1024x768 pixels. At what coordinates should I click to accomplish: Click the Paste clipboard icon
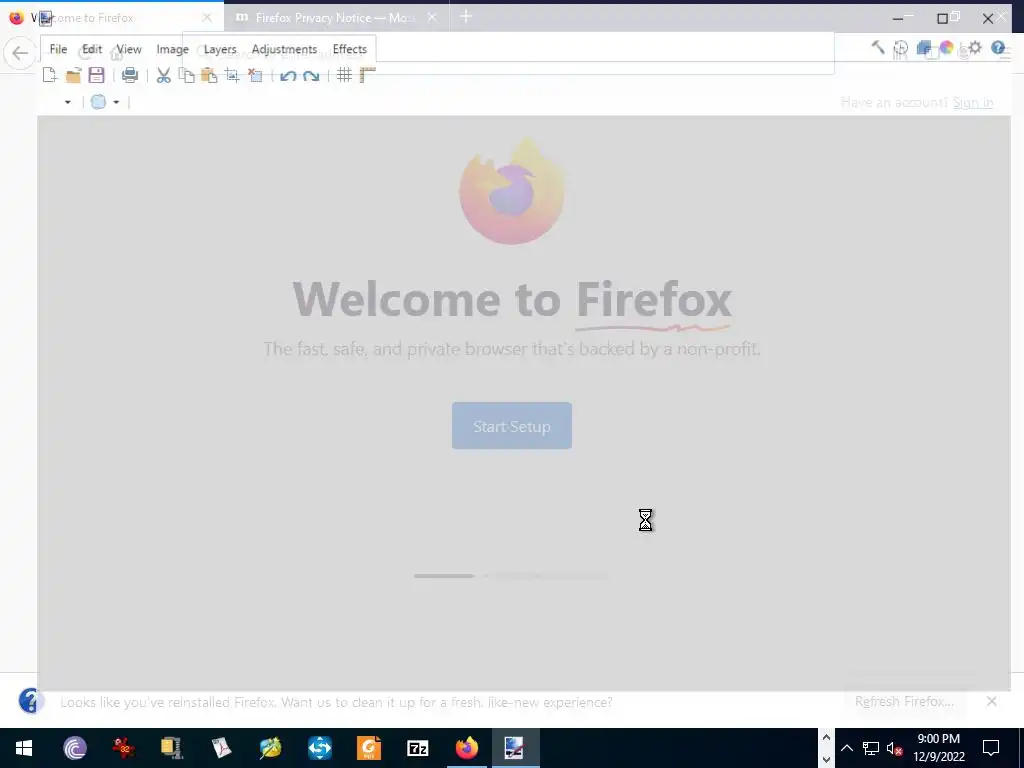(x=209, y=75)
